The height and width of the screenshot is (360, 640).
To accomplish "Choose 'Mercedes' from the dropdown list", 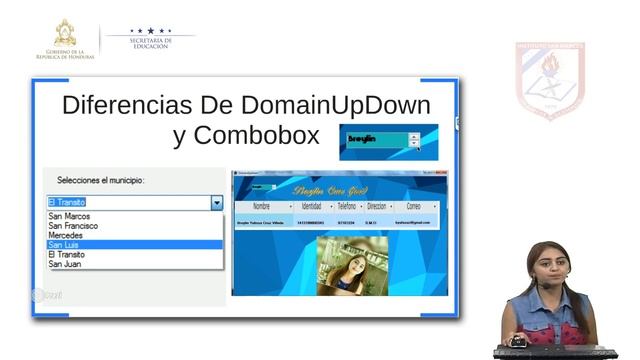I will 65,235.
